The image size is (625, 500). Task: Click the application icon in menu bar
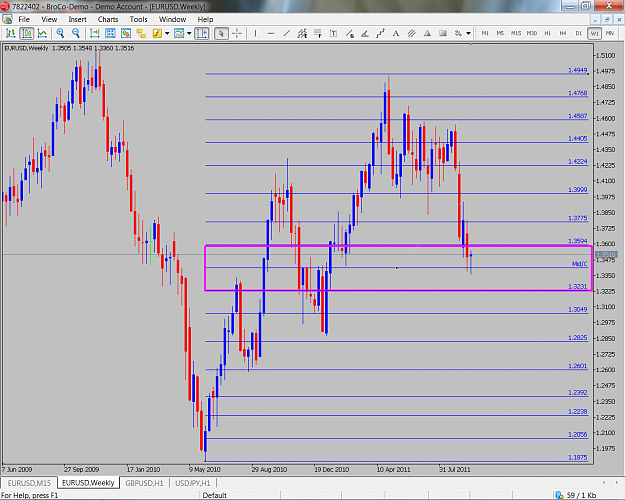coord(7,19)
